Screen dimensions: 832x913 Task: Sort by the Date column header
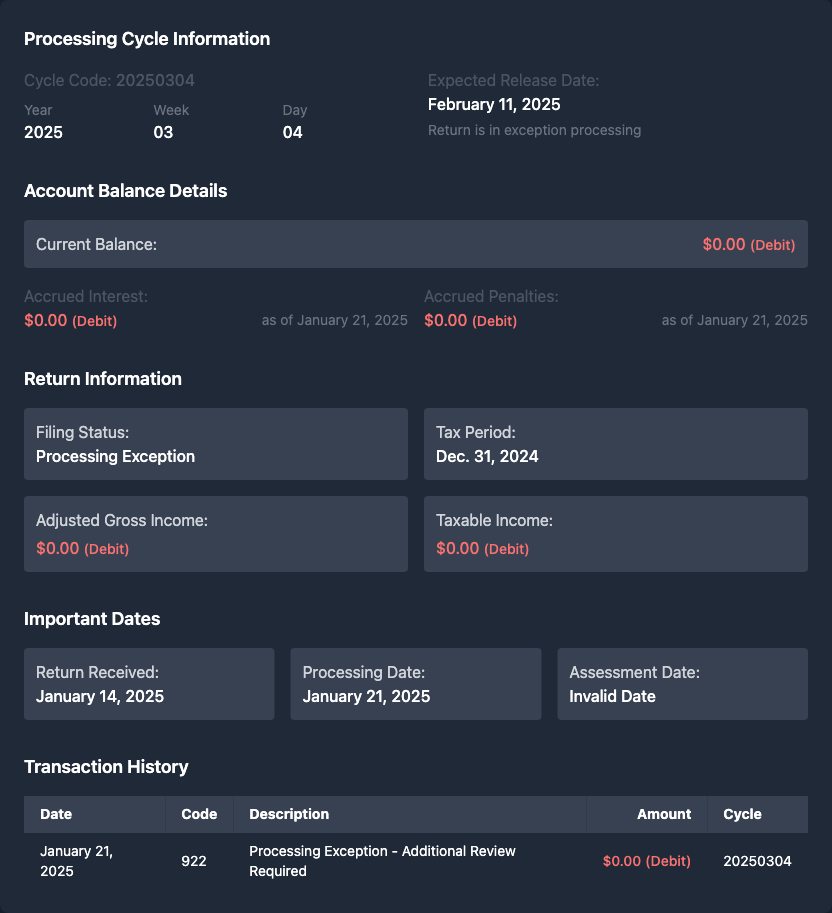click(x=56, y=814)
